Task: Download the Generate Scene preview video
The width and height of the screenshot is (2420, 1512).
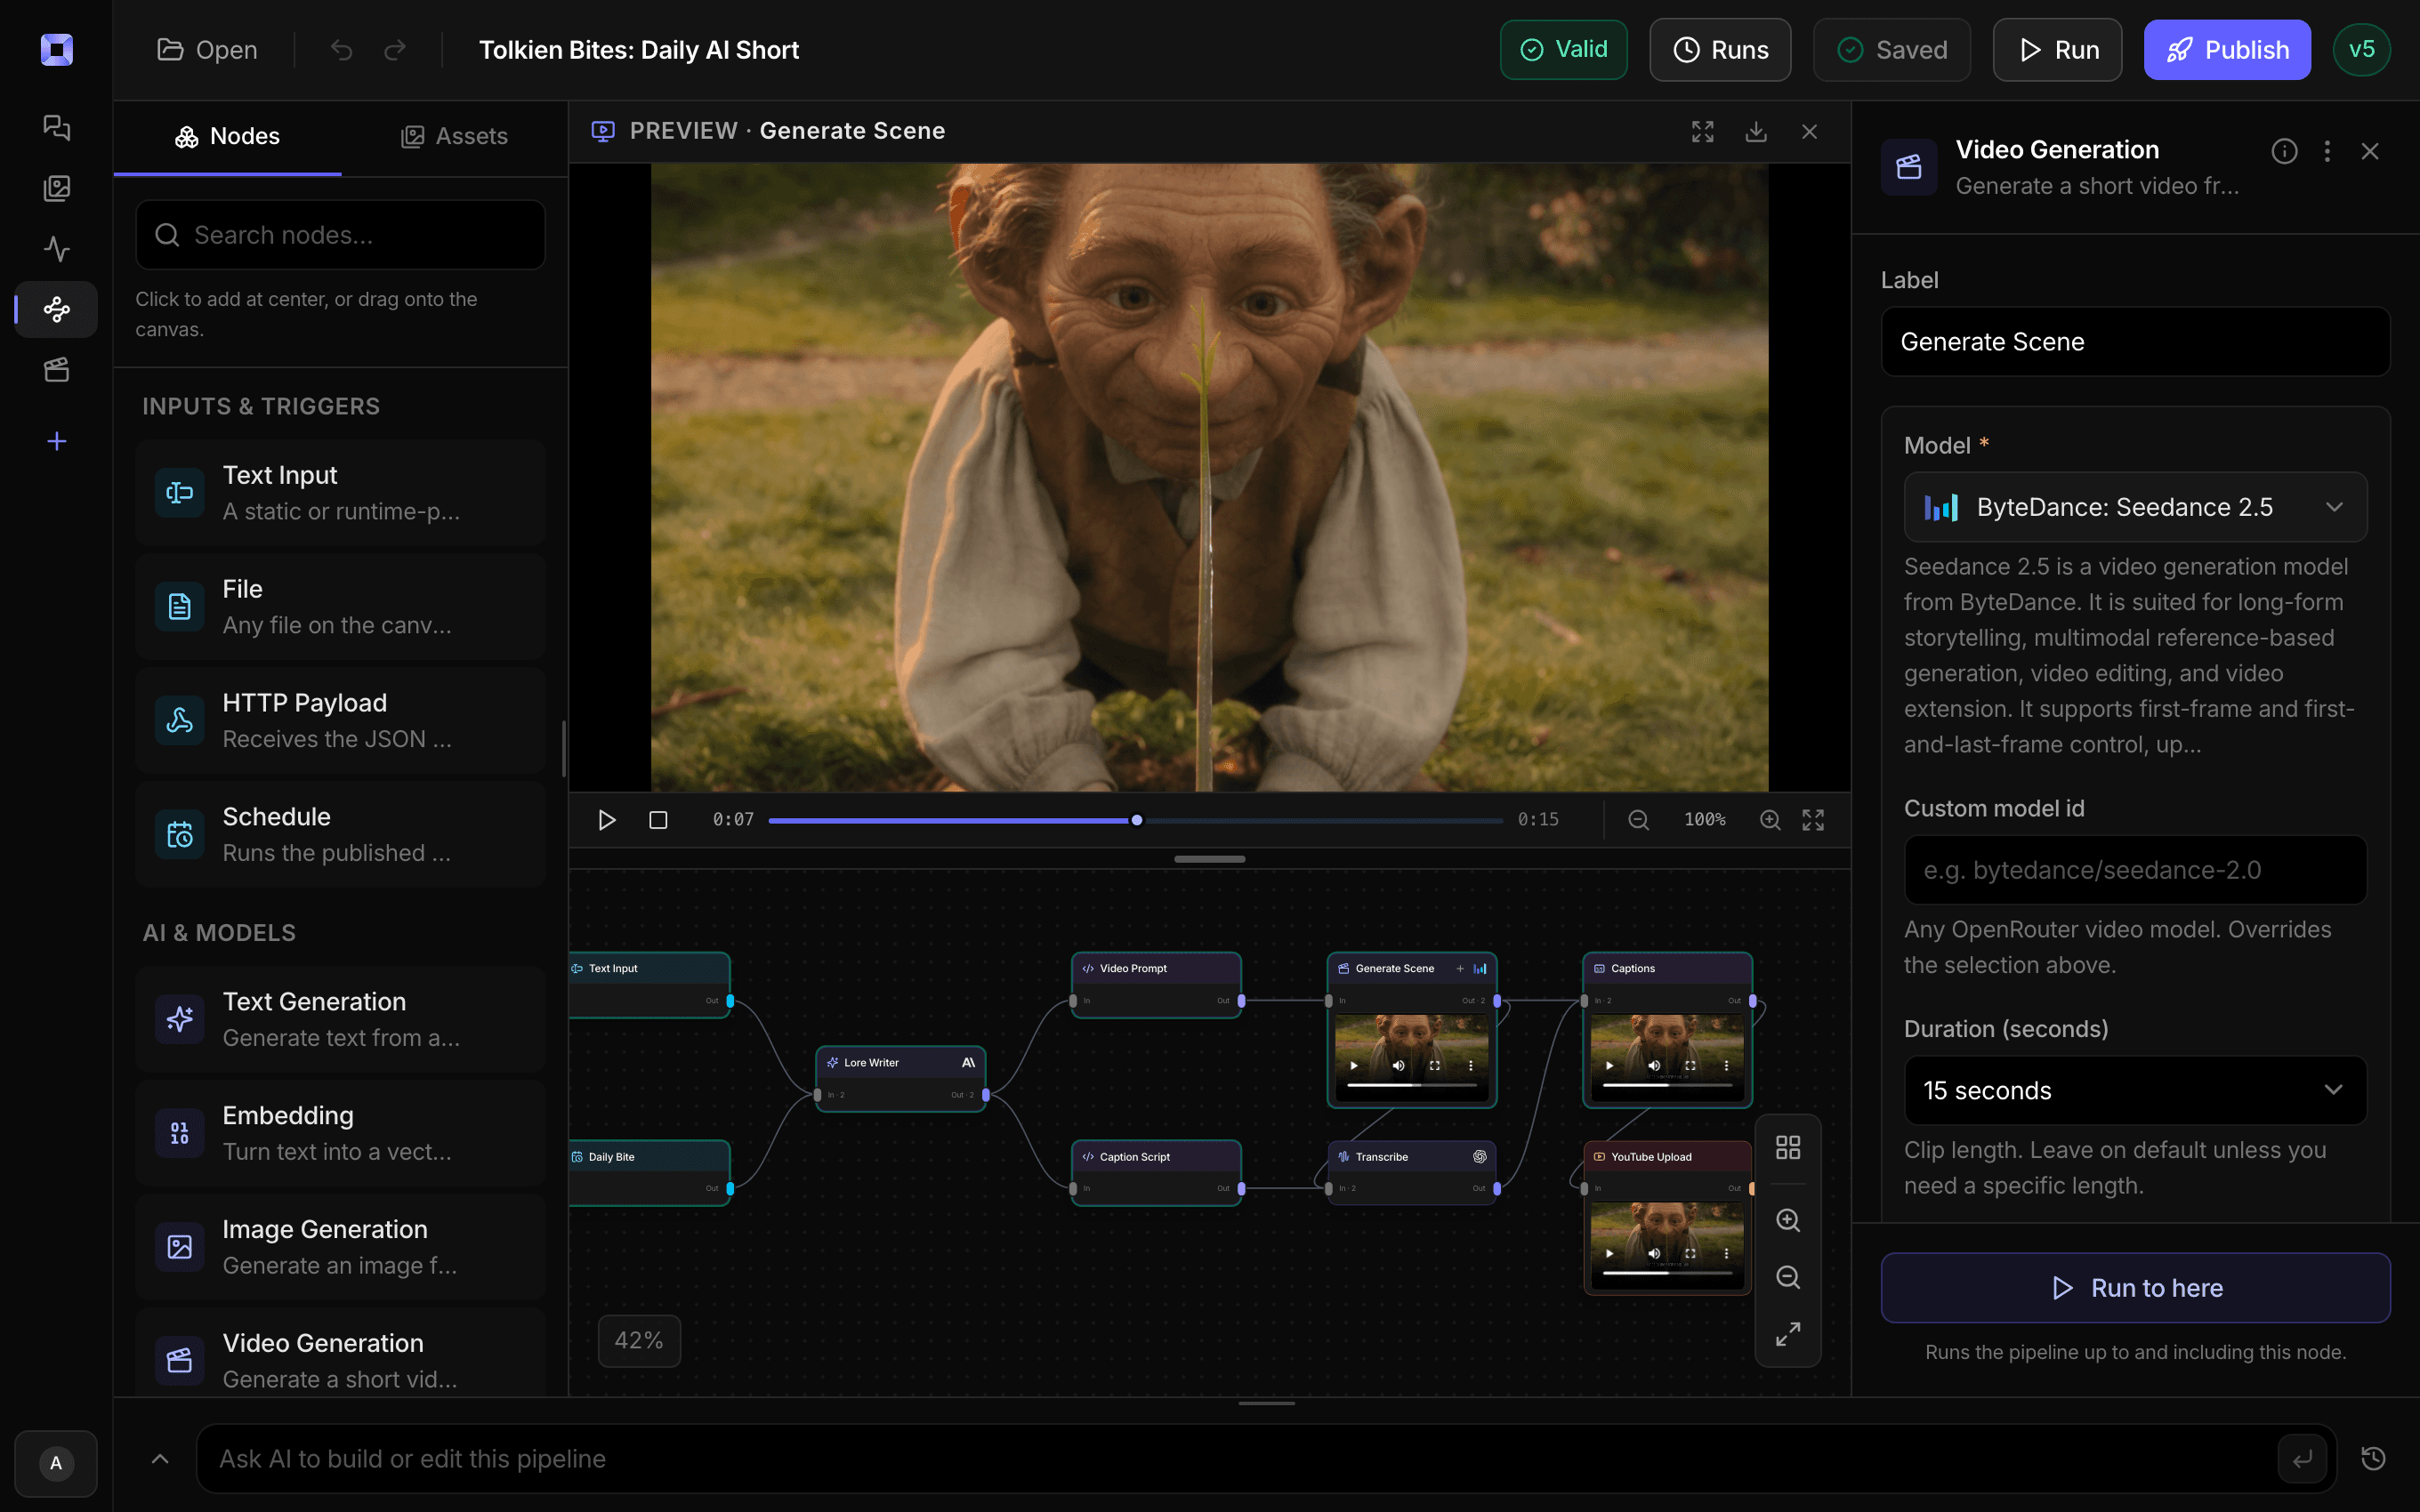Action: pyautogui.click(x=1756, y=131)
